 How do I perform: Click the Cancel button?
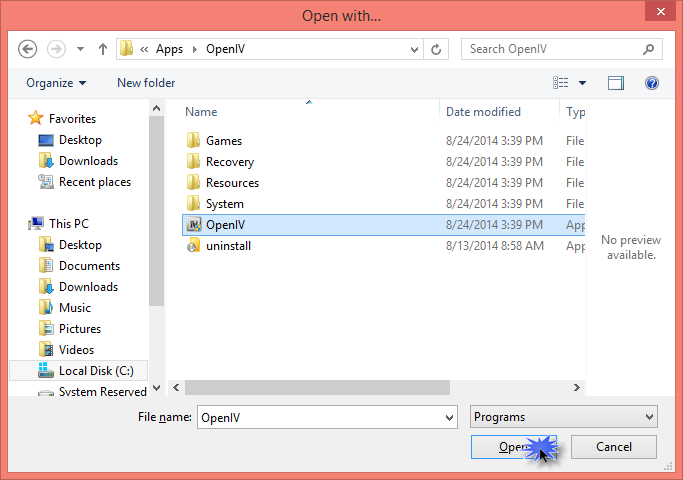pyautogui.click(x=614, y=446)
